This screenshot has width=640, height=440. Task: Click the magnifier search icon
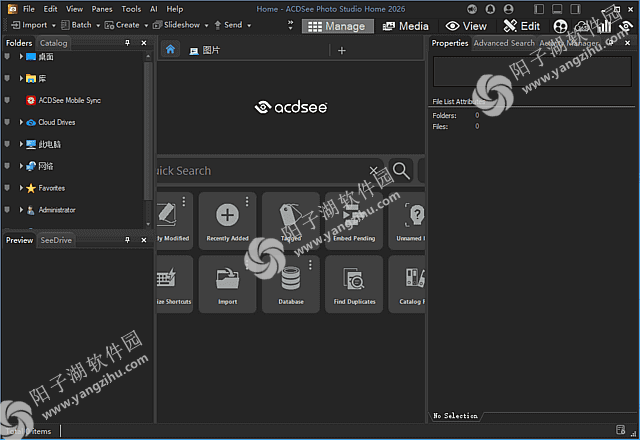point(401,170)
